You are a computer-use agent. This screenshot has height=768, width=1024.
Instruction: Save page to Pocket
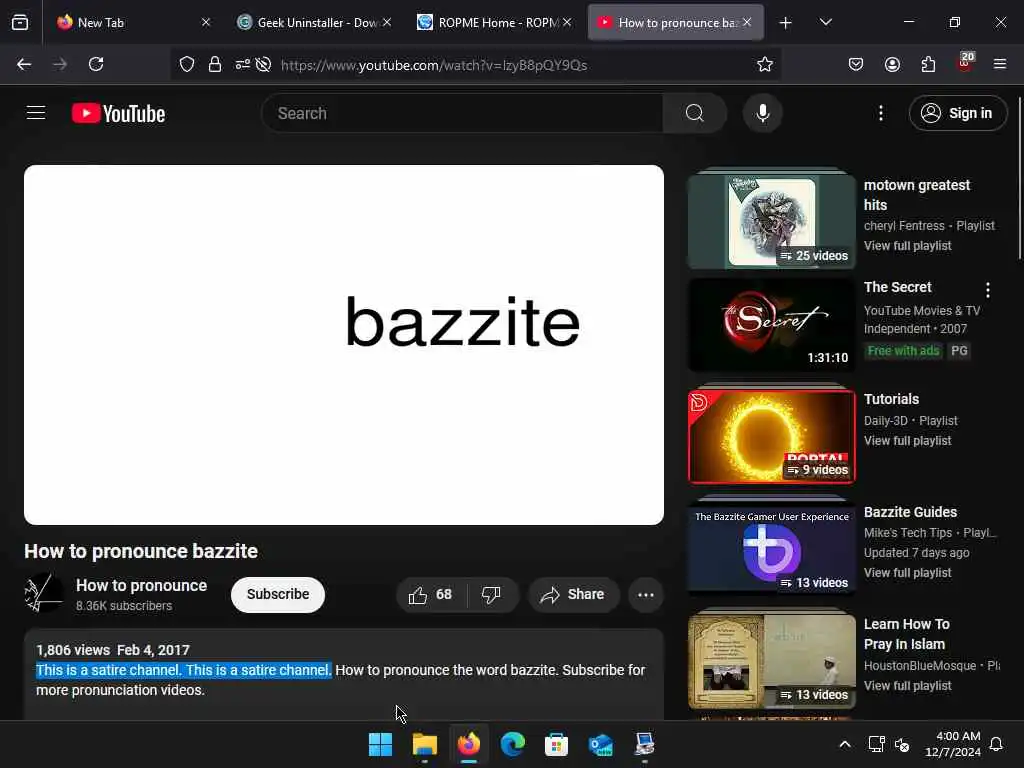tap(856, 64)
